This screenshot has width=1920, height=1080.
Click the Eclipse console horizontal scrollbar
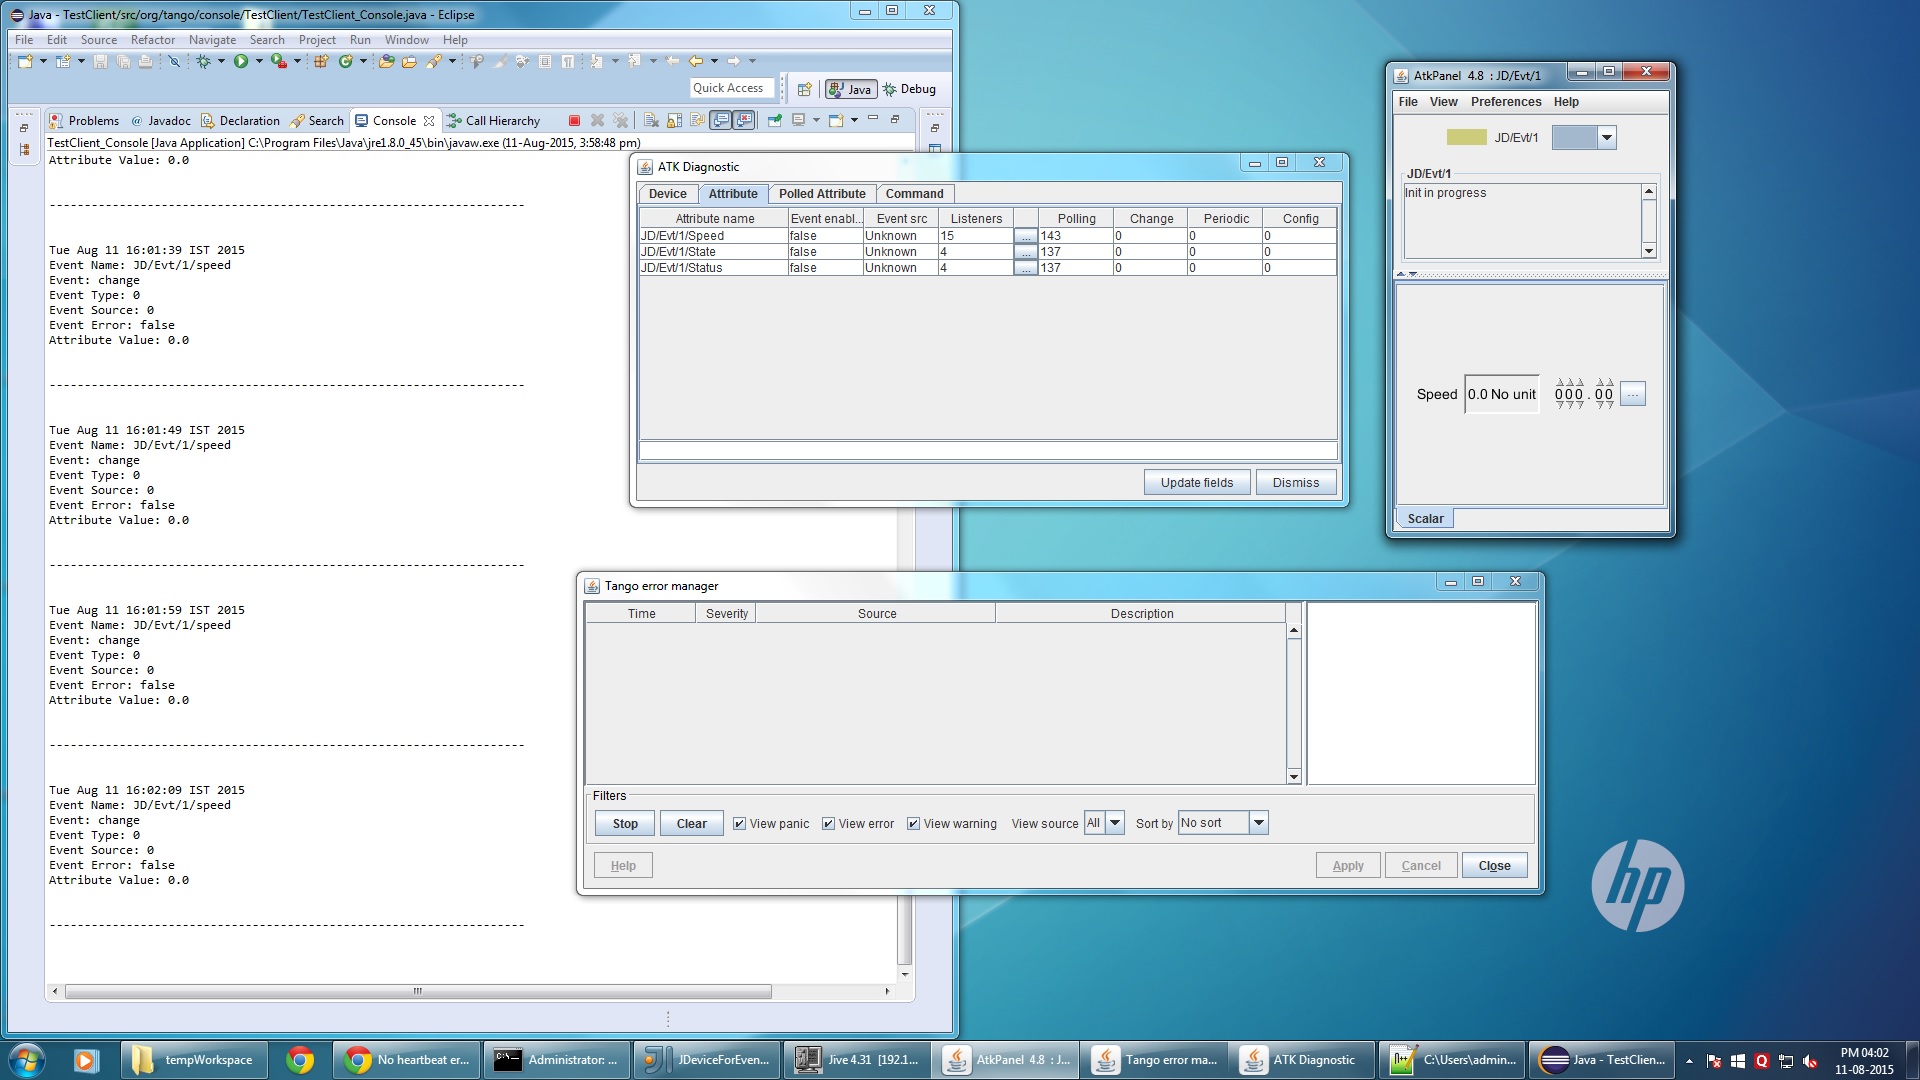418,992
